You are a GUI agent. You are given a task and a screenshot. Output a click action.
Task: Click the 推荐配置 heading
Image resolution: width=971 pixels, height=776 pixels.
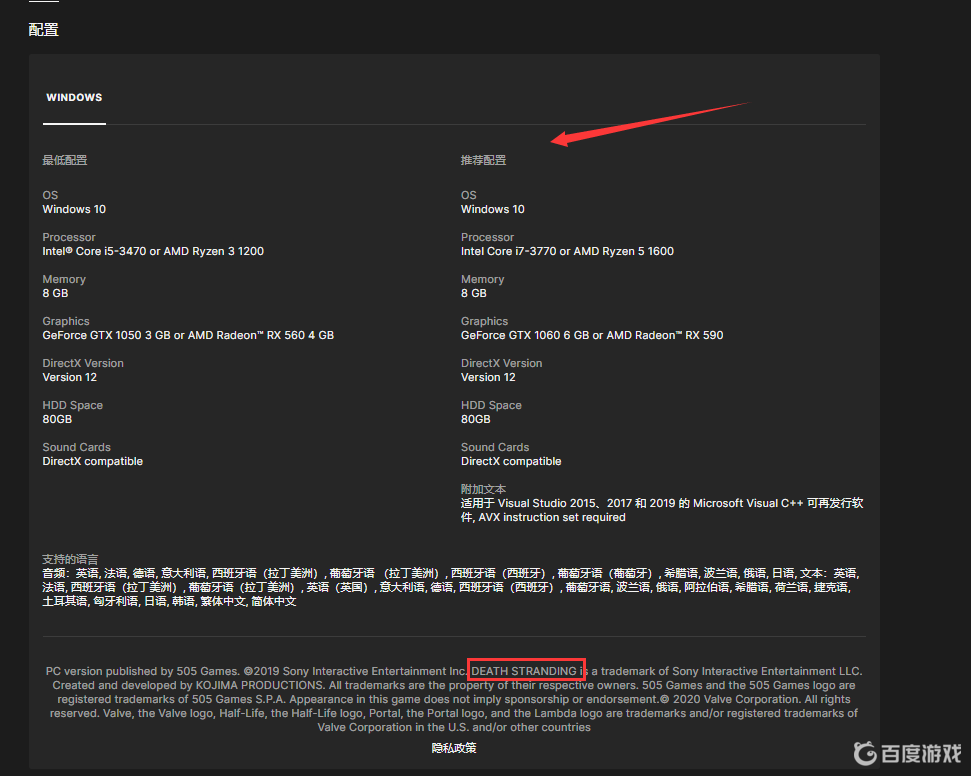coord(483,160)
